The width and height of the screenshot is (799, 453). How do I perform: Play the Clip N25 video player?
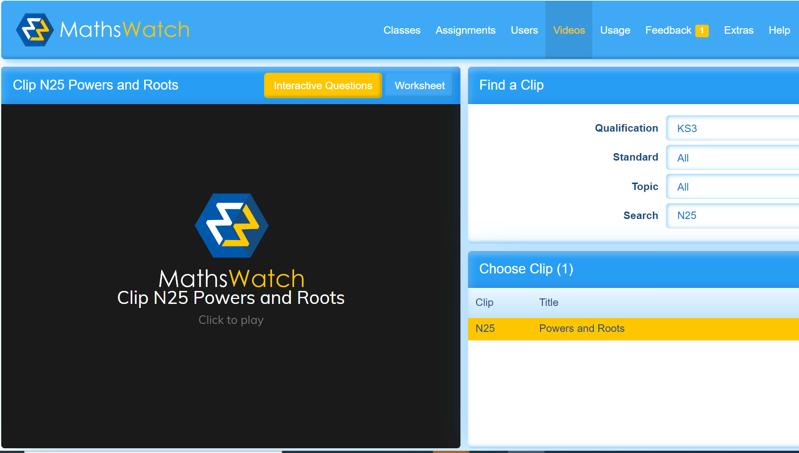point(230,276)
